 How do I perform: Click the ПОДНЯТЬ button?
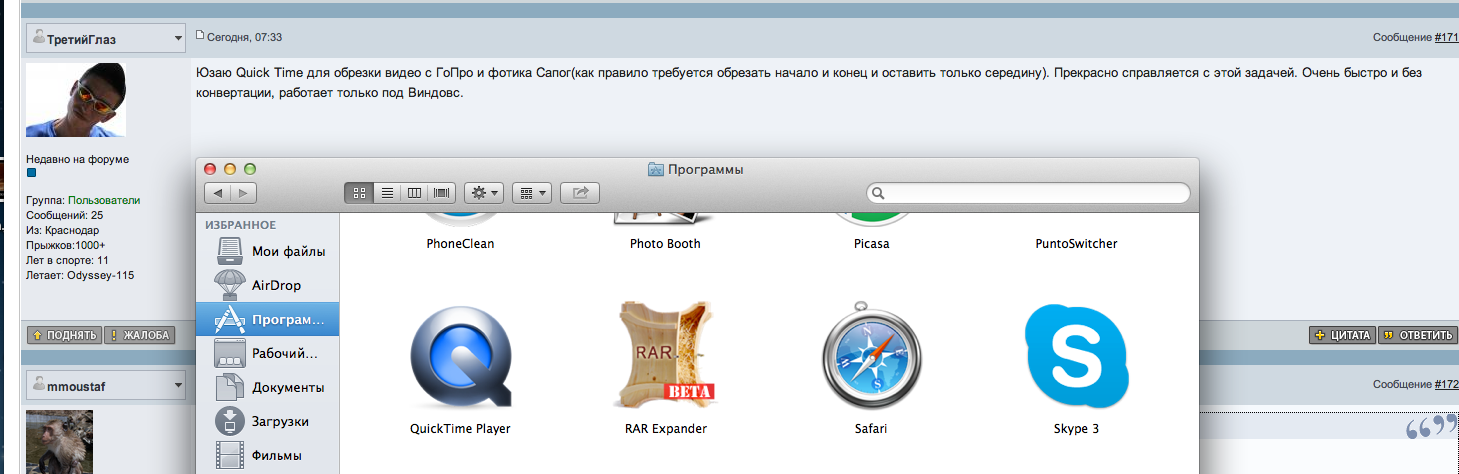pyautogui.click(x=64, y=335)
